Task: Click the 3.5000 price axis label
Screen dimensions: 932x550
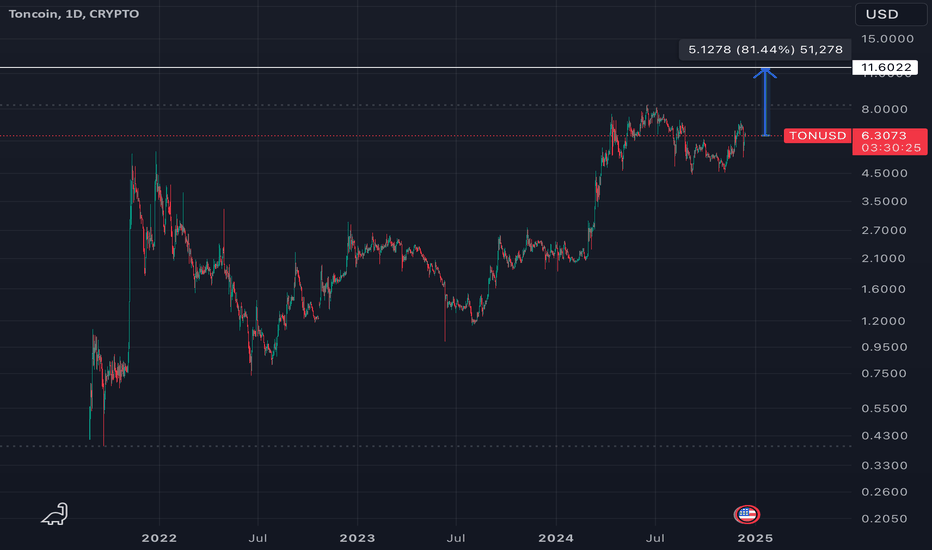Action: [x=884, y=202]
